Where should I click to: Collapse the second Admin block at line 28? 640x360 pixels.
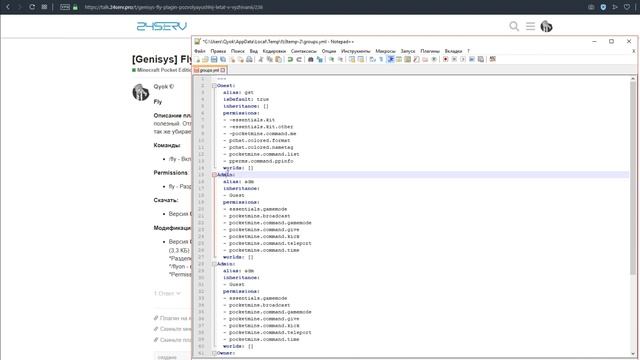[214, 264]
